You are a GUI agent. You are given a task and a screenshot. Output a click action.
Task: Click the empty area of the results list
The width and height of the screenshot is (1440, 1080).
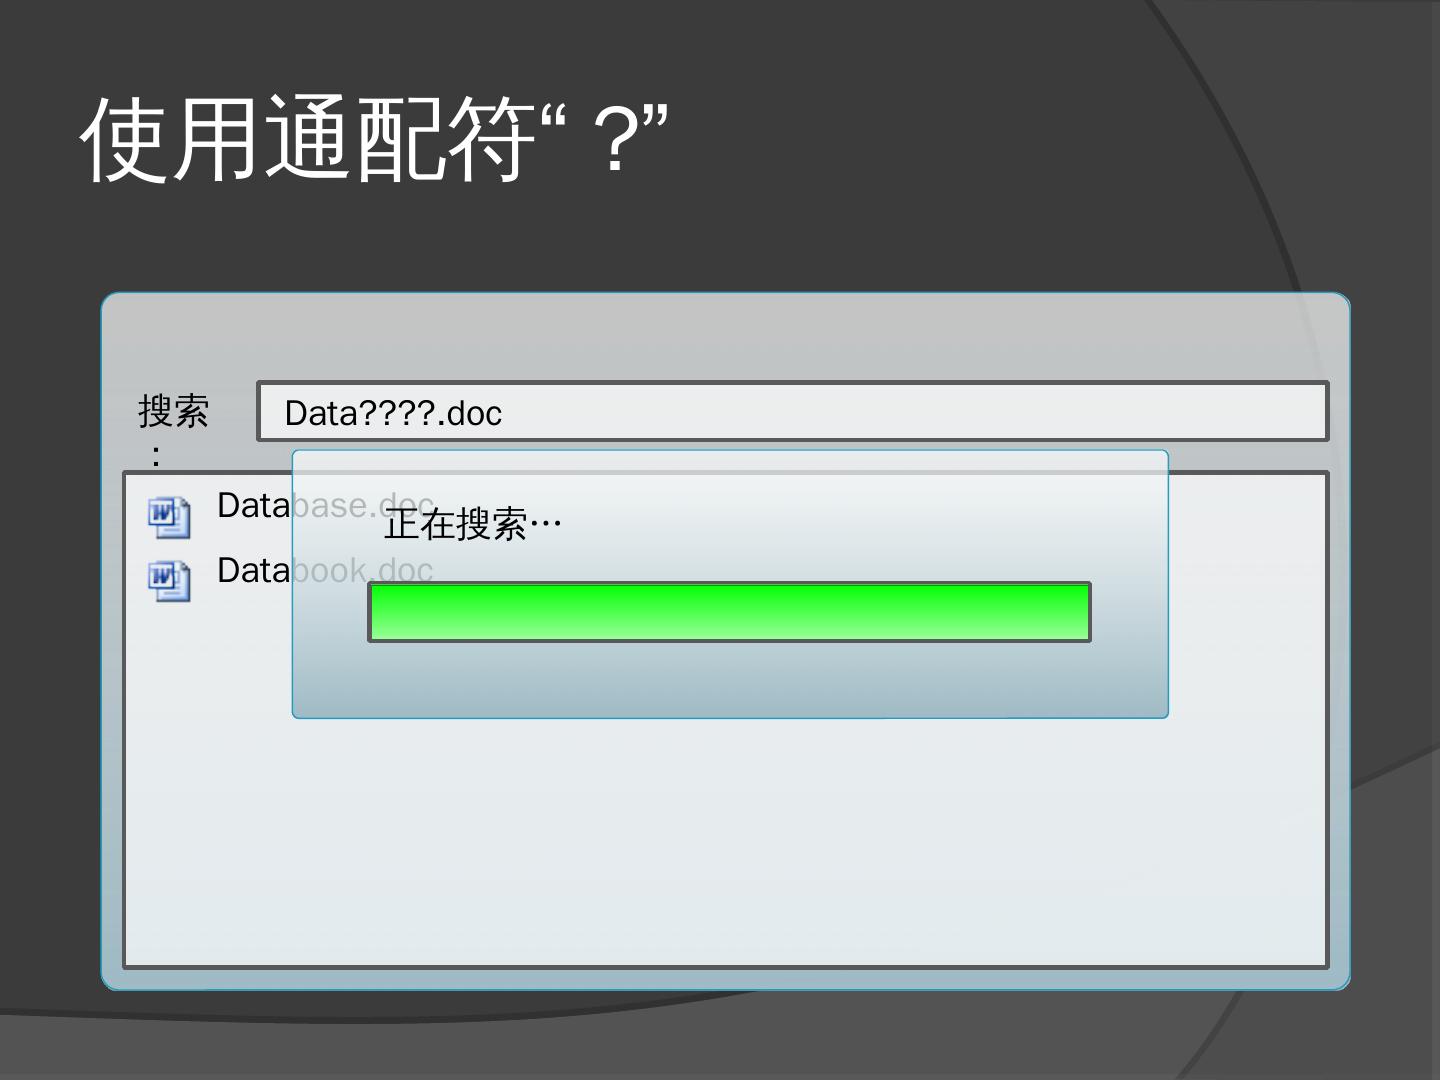point(726,840)
